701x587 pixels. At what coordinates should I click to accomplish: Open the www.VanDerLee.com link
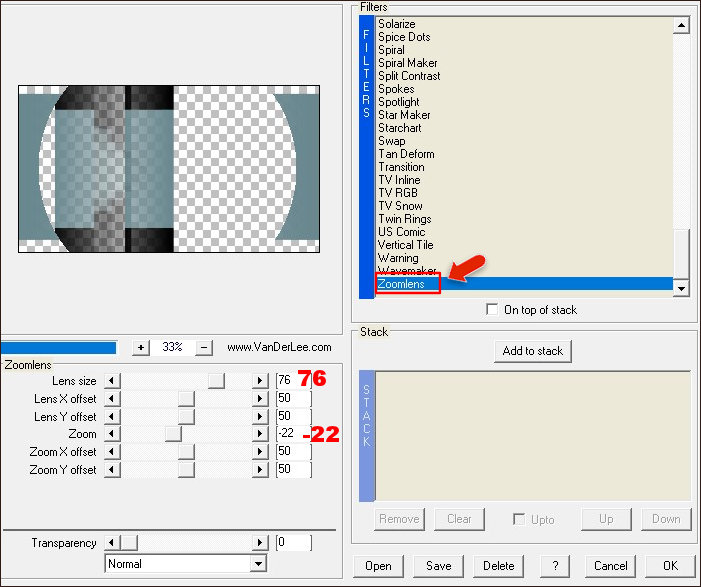[278, 347]
